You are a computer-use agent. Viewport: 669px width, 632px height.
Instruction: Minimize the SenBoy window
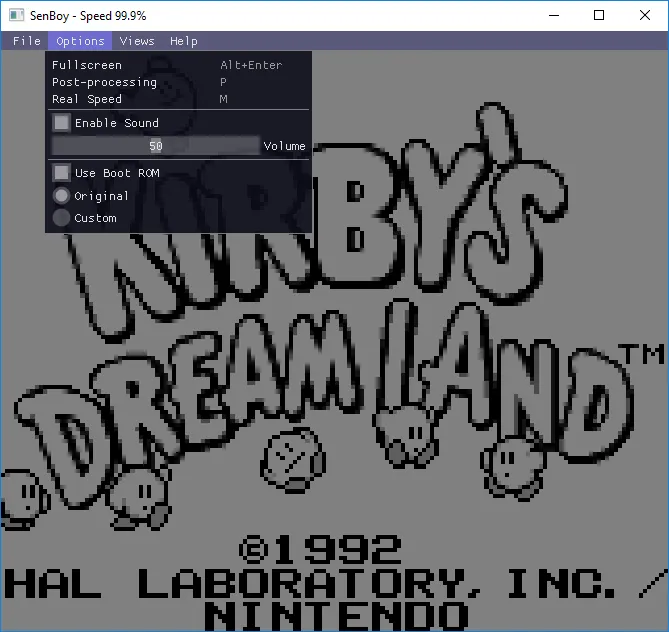[554, 15]
